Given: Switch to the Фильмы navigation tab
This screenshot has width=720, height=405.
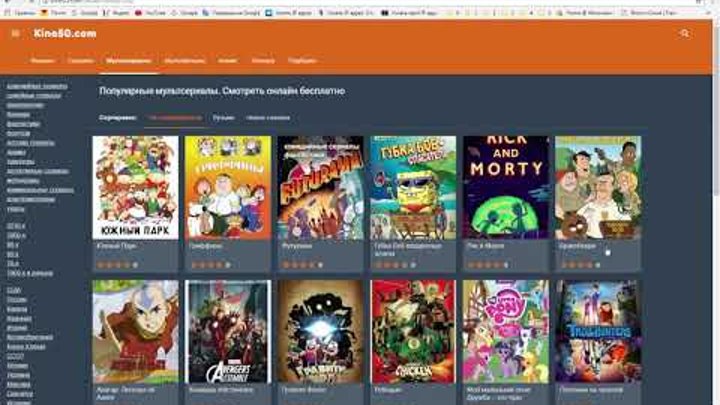Looking at the screenshot, I should (x=42, y=60).
